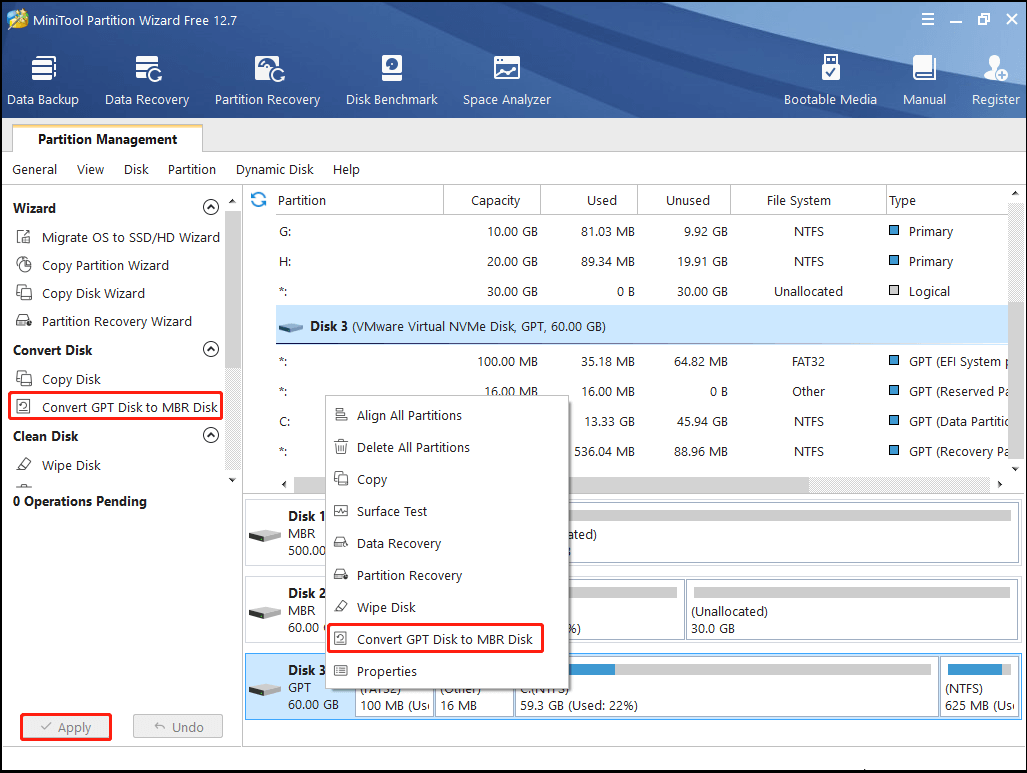Viewport: 1027px width, 773px height.
Task: Start the Disk Benchmark tool
Action: (391, 81)
